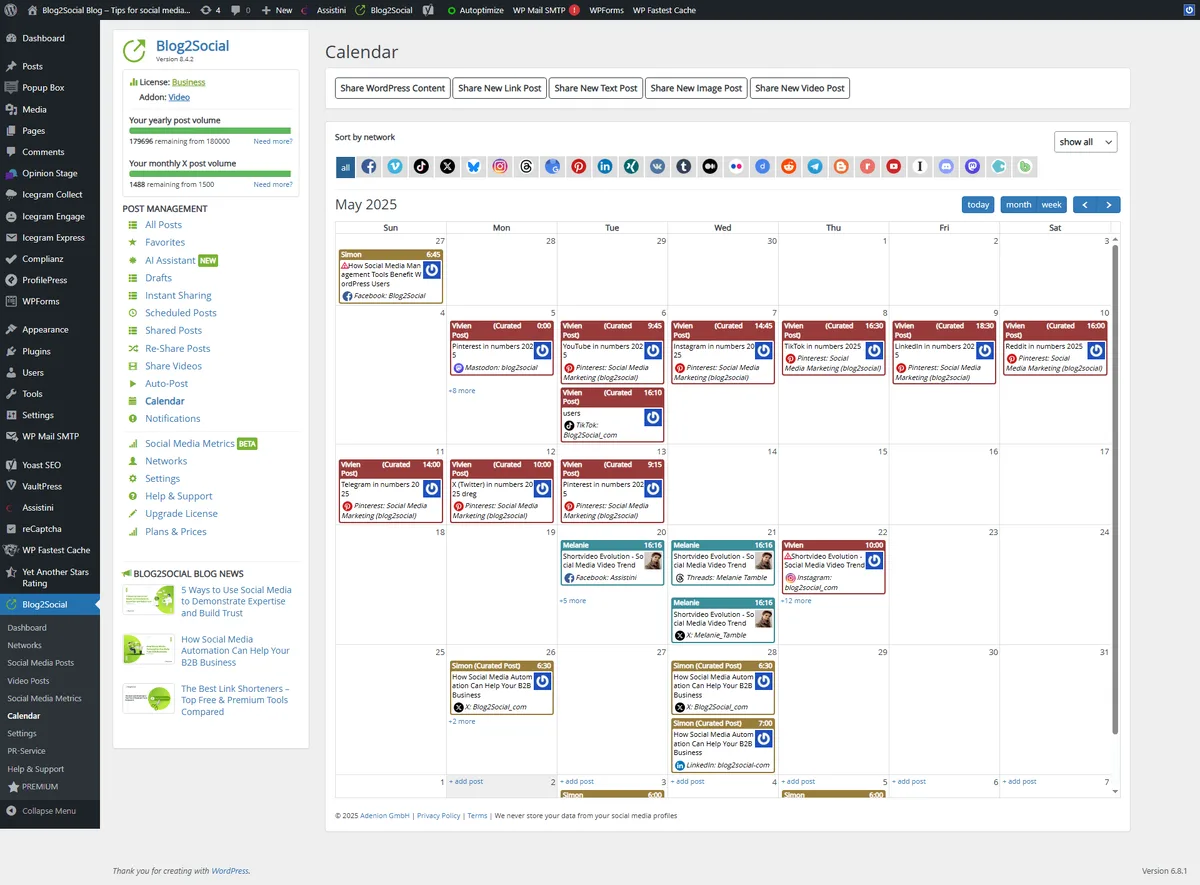Click the calendar vertical scrollbar

pyautogui.click(x=1116, y=490)
